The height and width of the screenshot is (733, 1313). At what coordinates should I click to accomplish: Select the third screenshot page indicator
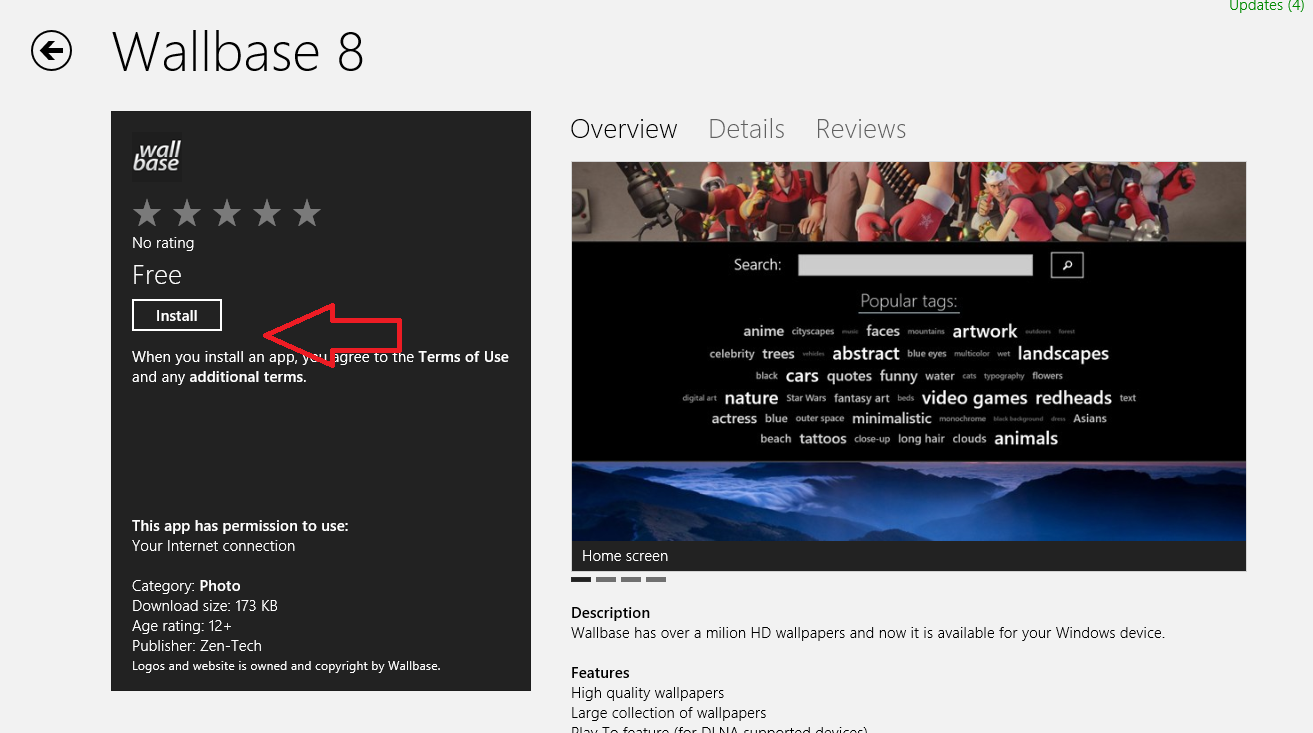pyautogui.click(x=631, y=579)
